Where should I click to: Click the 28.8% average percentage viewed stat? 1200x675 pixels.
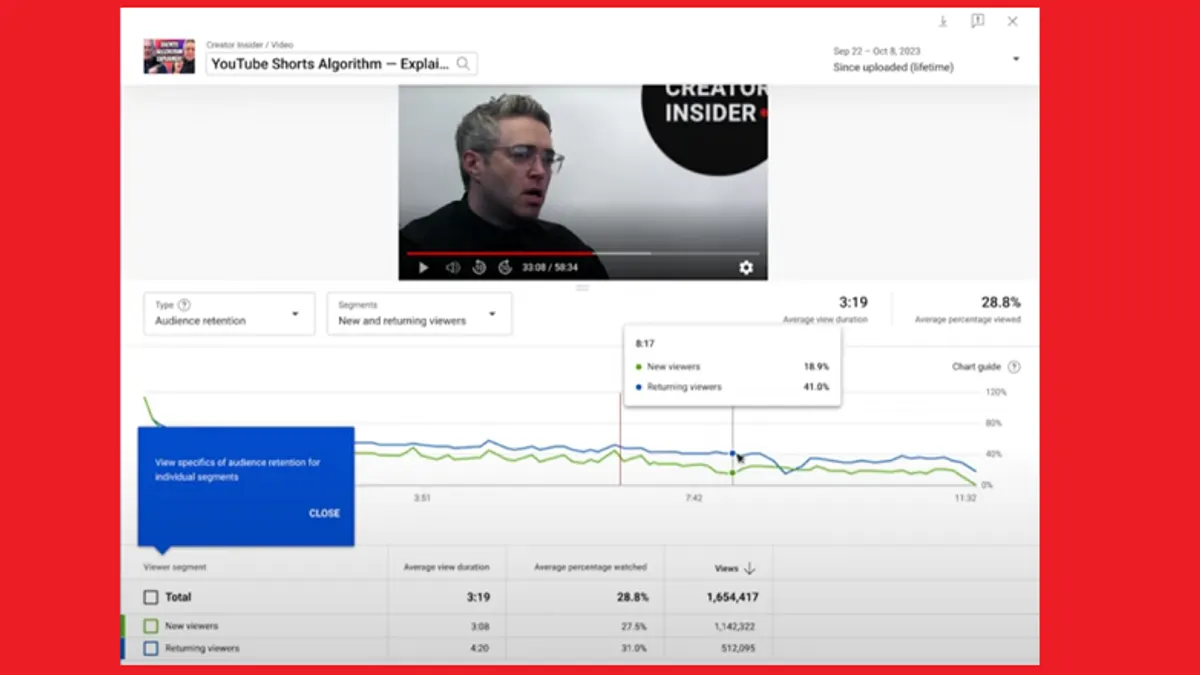[1001, 302]
